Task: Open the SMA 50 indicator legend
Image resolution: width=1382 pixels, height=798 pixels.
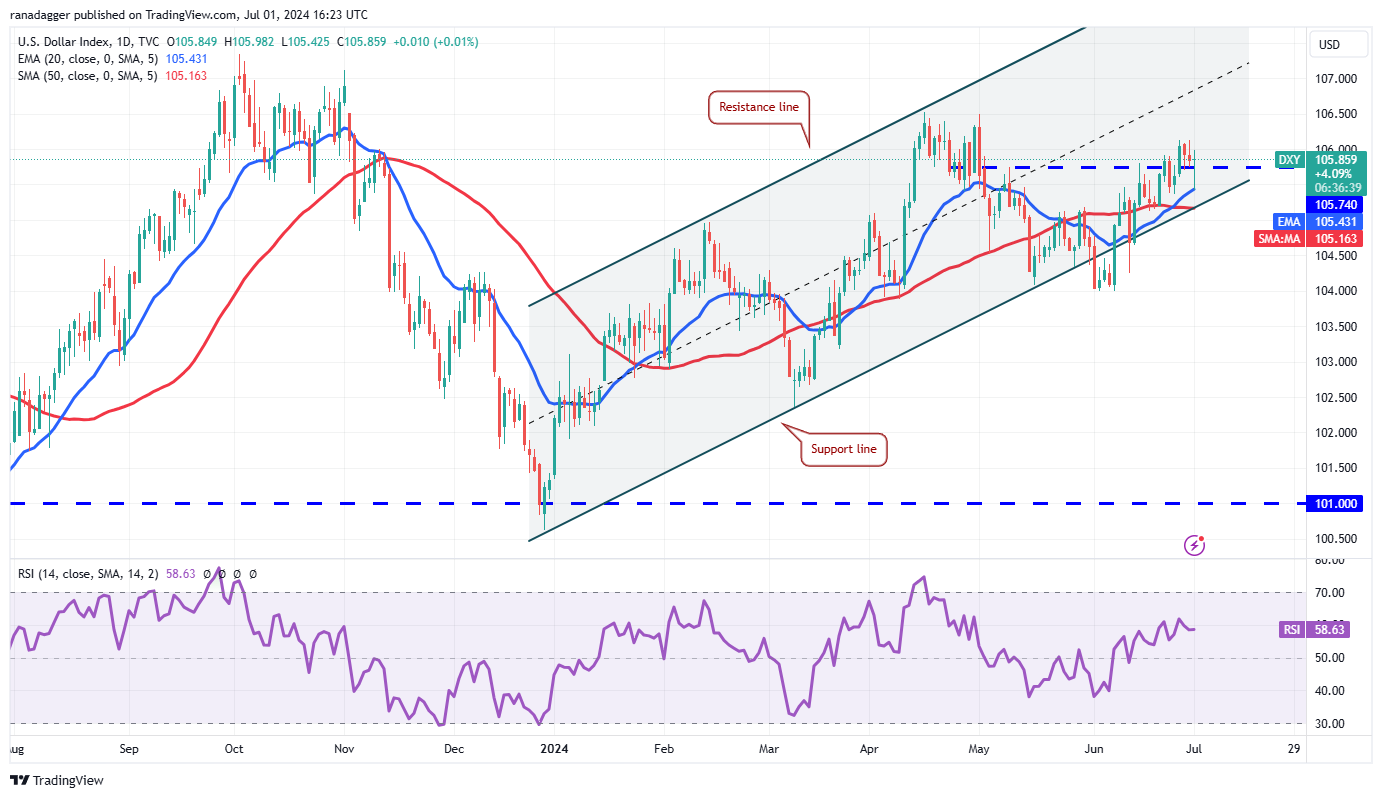Action: tap(87, 76)
